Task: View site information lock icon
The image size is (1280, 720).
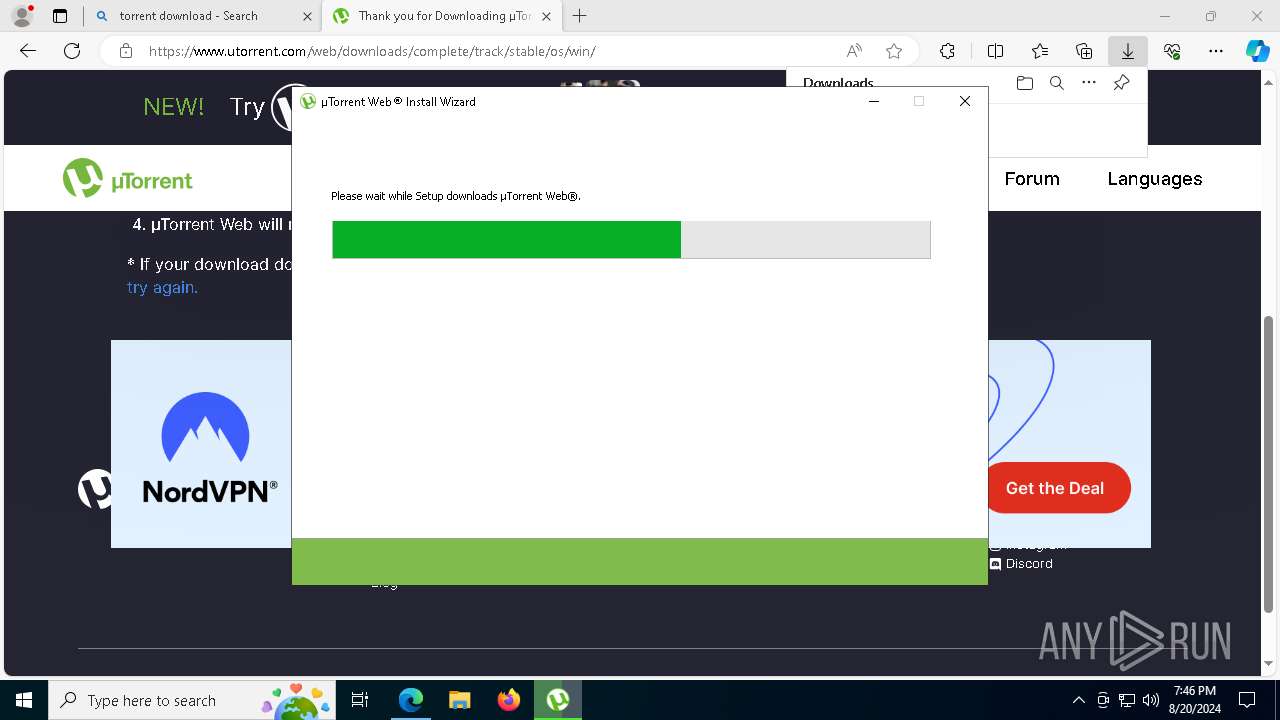Action: pyautogui.click(x=126, y=51)
